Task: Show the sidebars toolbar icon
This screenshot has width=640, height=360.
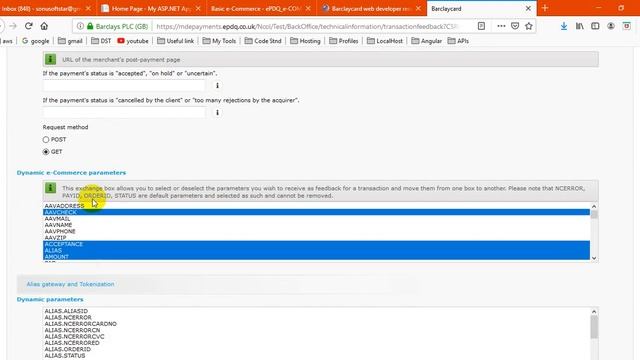Action: [595, 26]
